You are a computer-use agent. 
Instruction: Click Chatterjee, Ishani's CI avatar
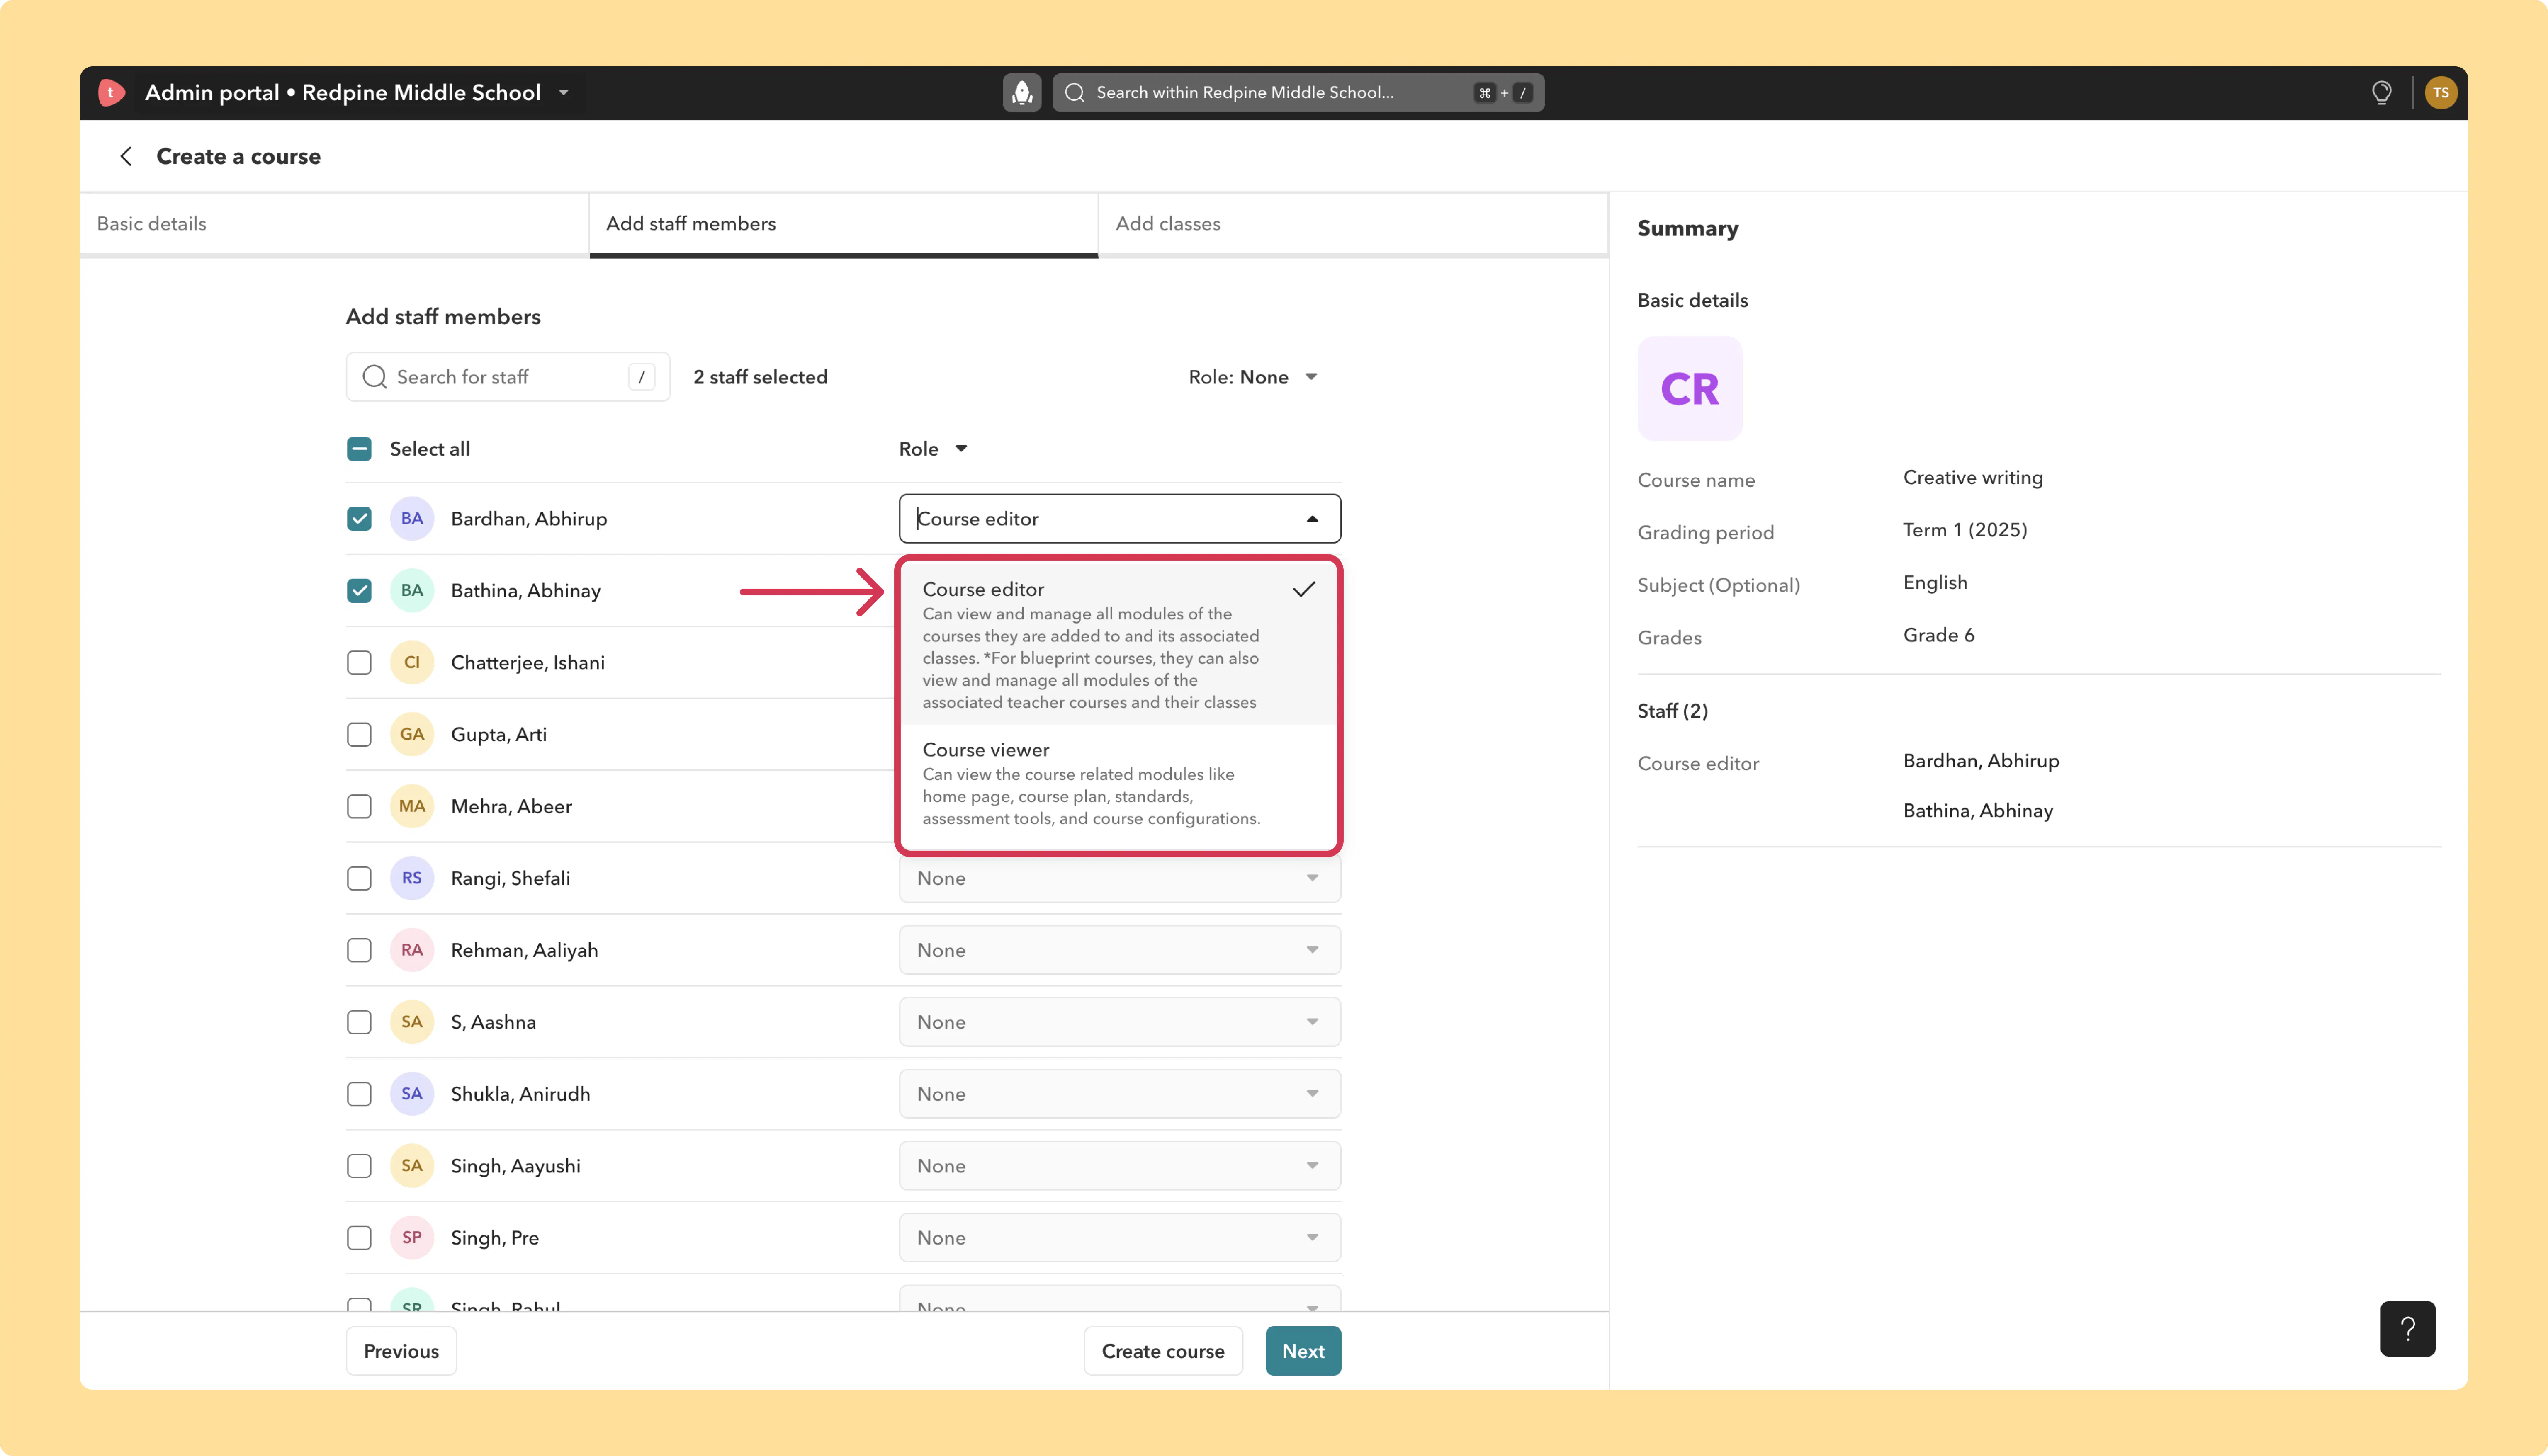411,662
